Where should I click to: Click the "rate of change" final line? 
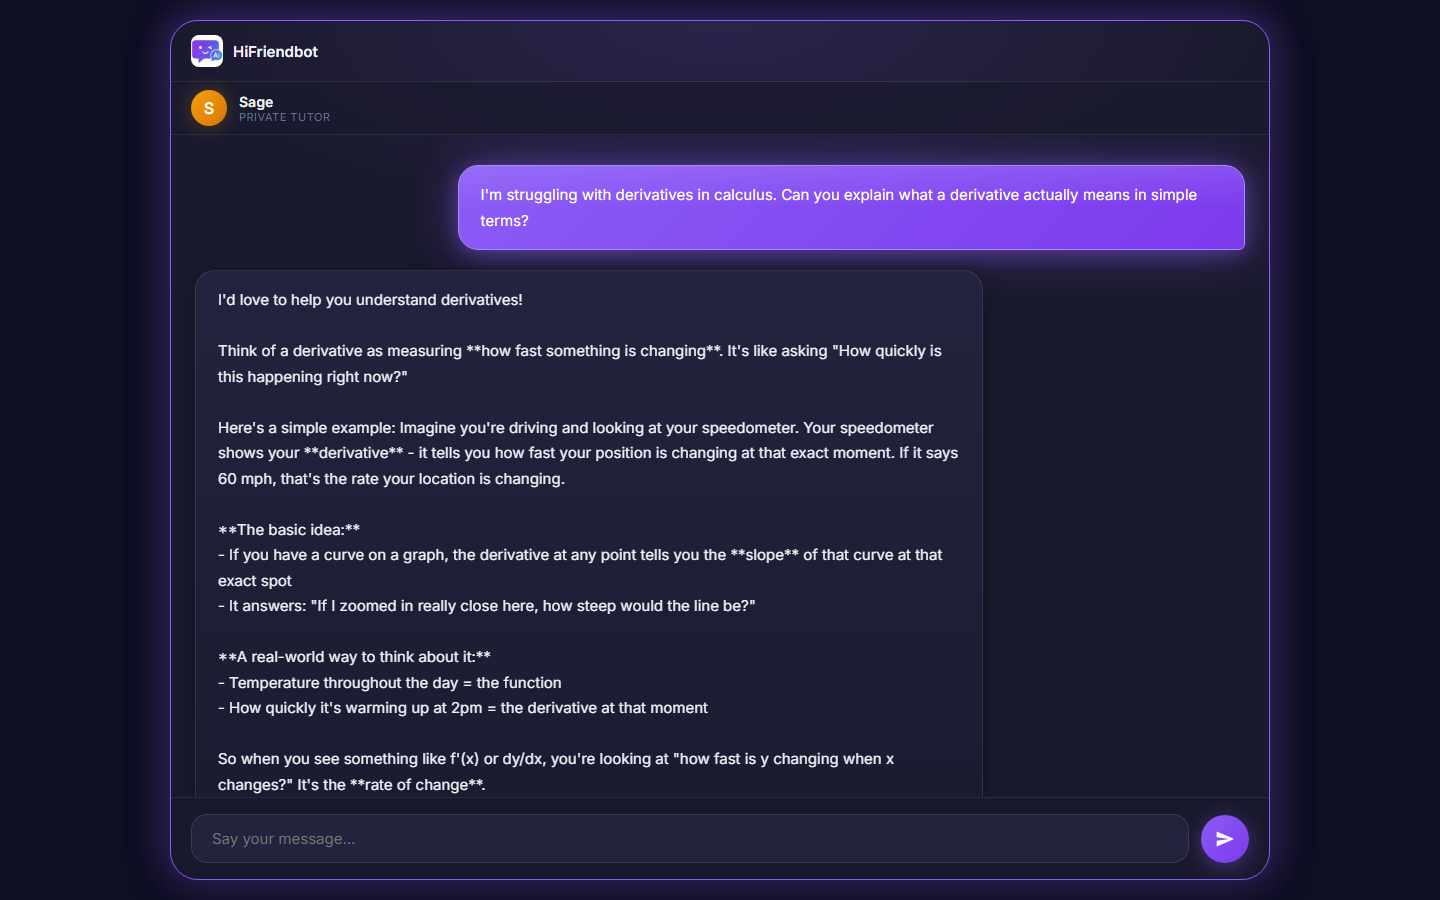tap(352, 785)
